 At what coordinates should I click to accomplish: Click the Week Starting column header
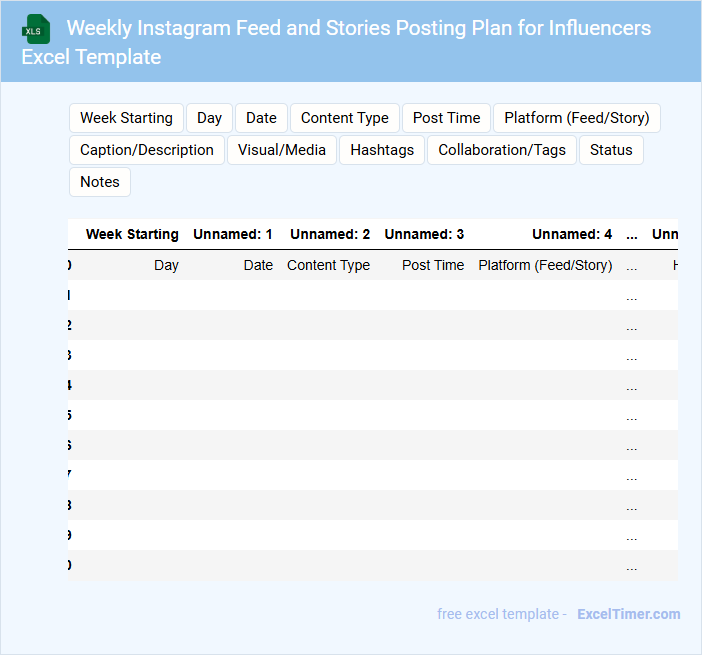(132, 235)
